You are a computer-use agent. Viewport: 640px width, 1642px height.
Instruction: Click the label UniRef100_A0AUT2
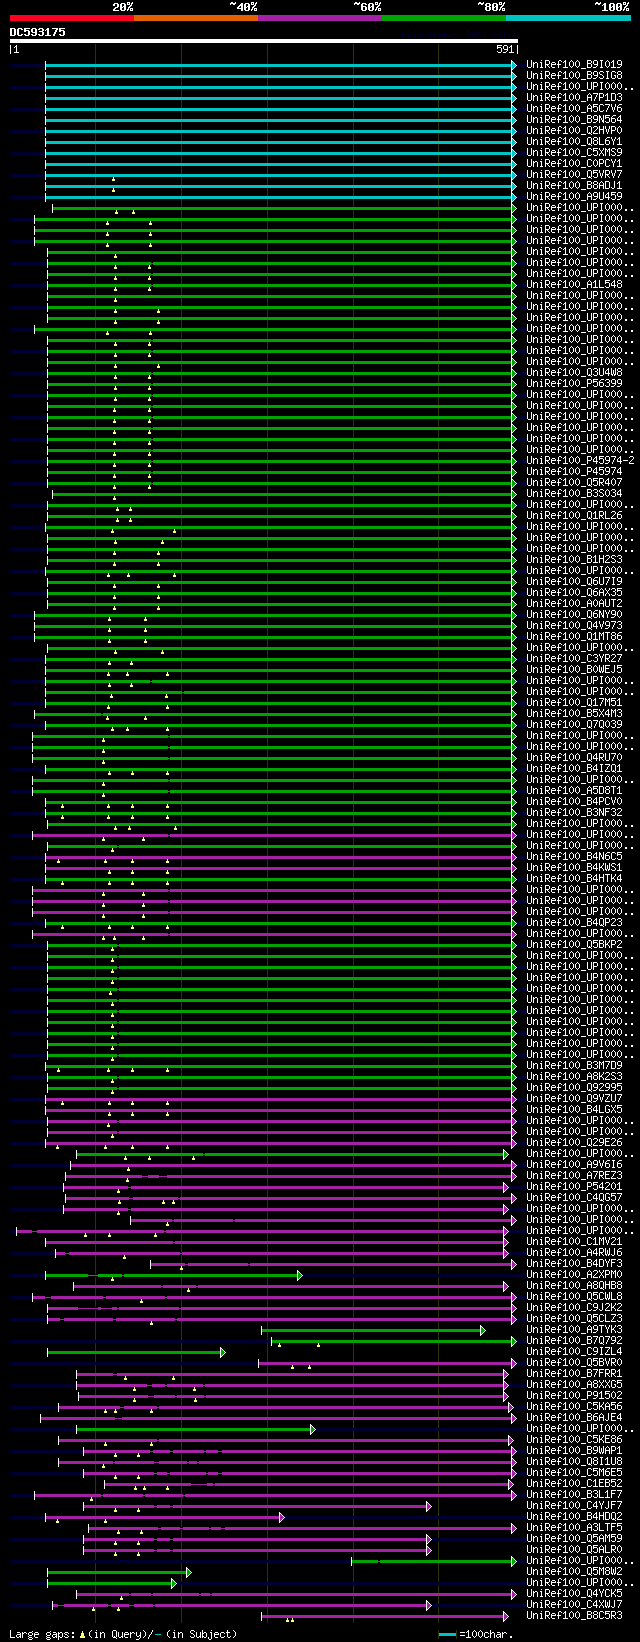(574, 603)
